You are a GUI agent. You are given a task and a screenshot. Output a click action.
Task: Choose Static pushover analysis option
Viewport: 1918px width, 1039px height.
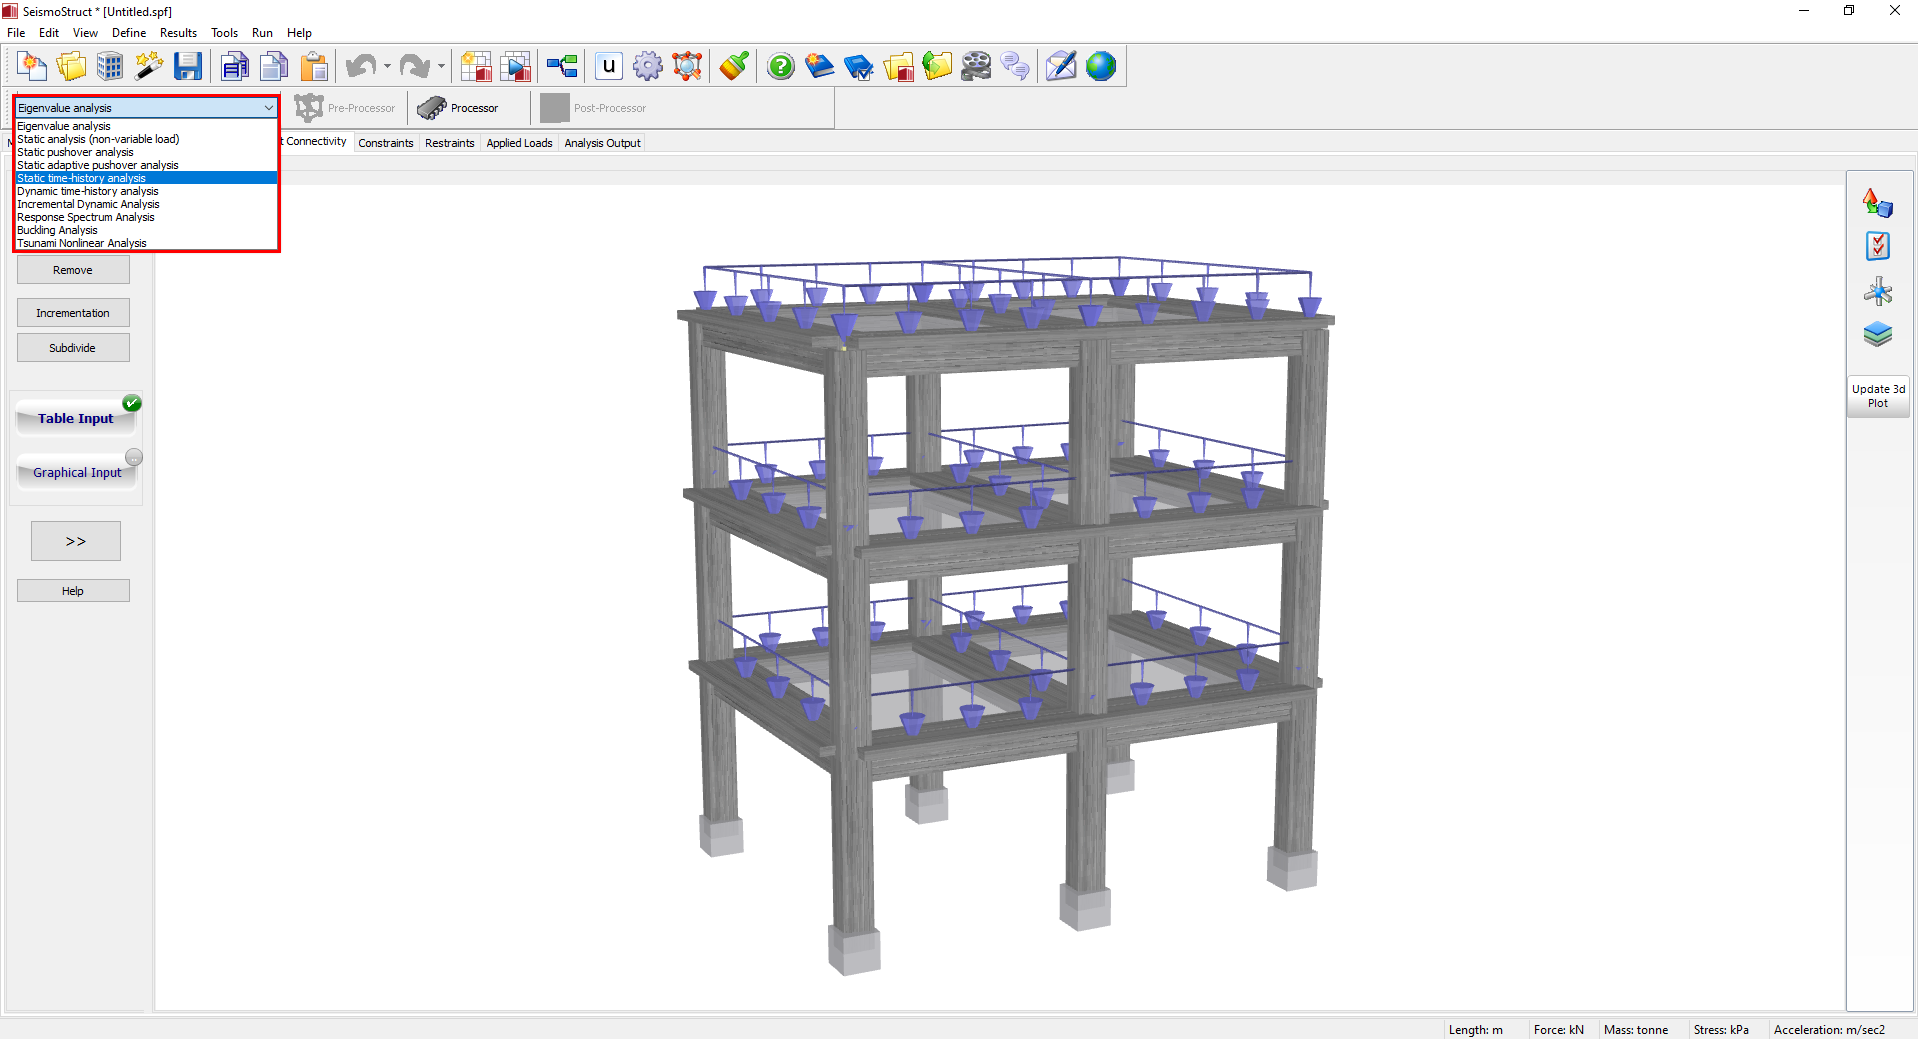tap(75, 152)
